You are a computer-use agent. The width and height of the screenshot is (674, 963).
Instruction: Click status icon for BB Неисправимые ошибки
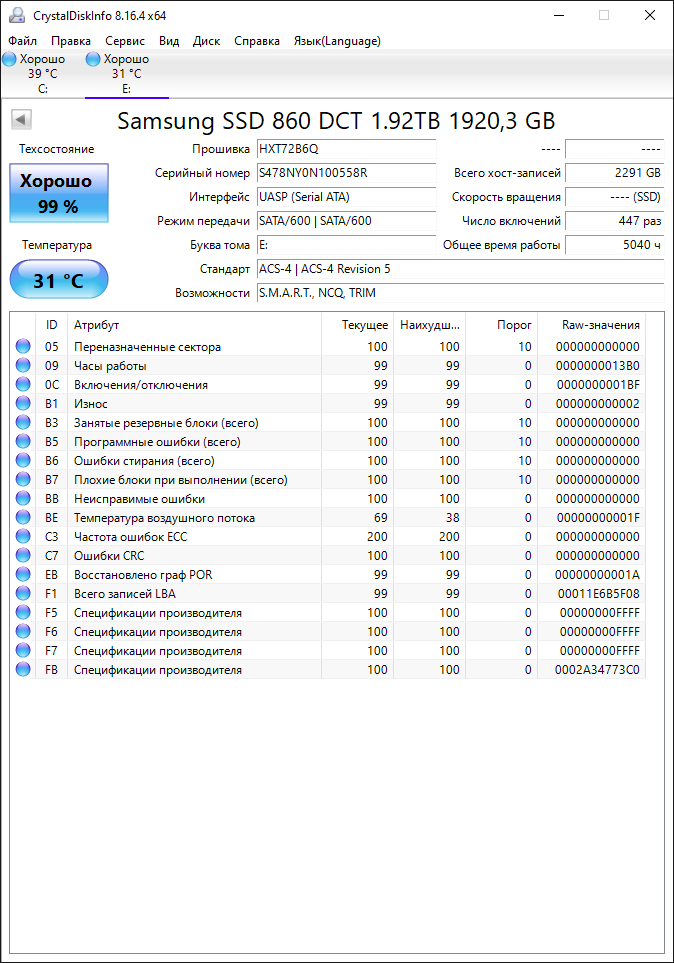pyautogui.click(x=23, y=499)
